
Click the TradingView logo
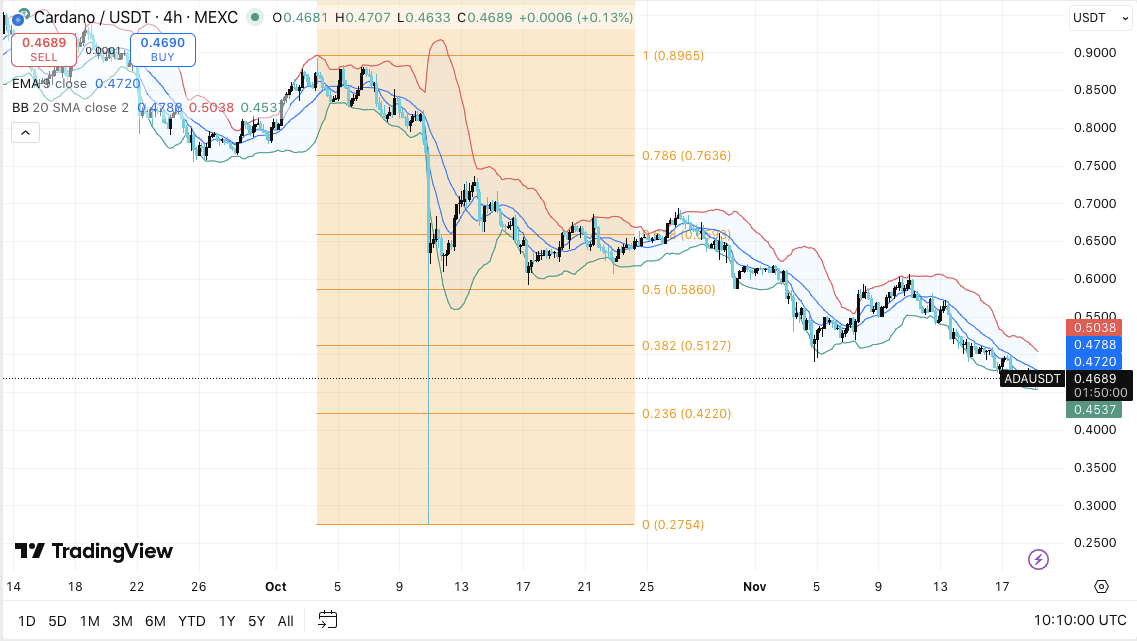(x=94, y=551)
